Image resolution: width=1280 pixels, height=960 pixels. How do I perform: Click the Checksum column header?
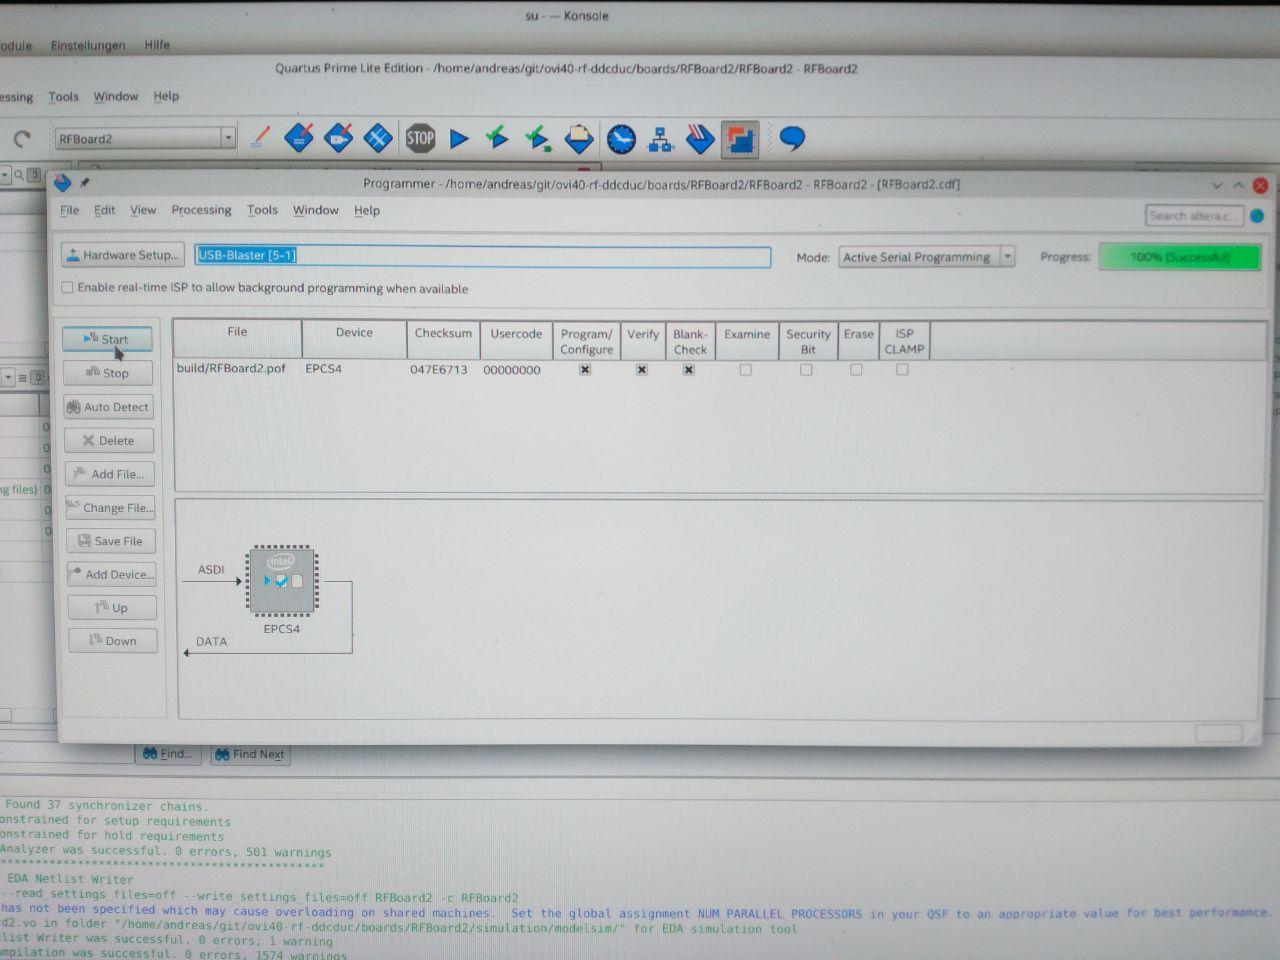[443, 340]
